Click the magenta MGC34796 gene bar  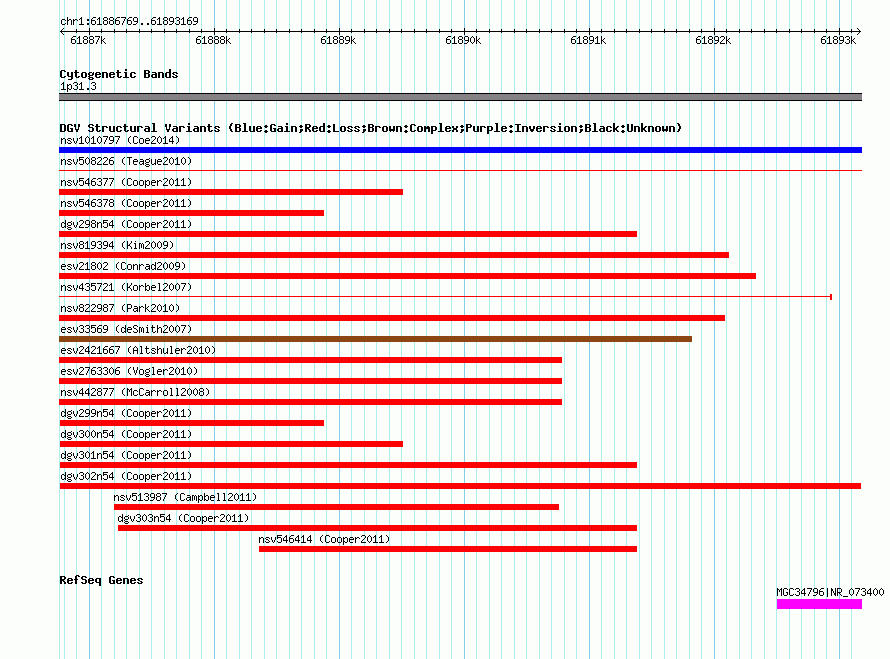tap(819, 605)
